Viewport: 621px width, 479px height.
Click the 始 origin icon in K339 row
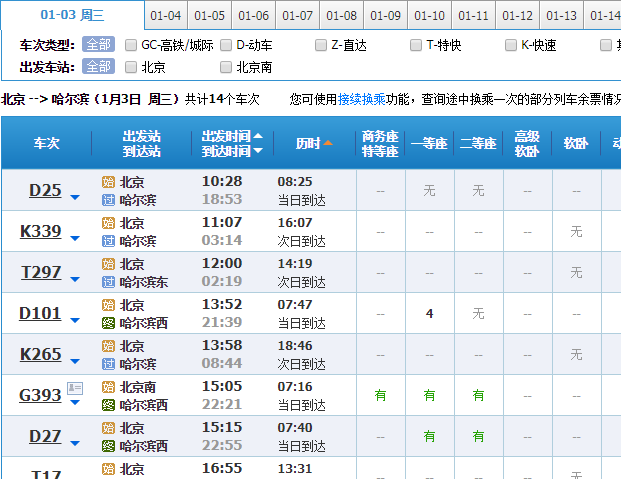108,223
